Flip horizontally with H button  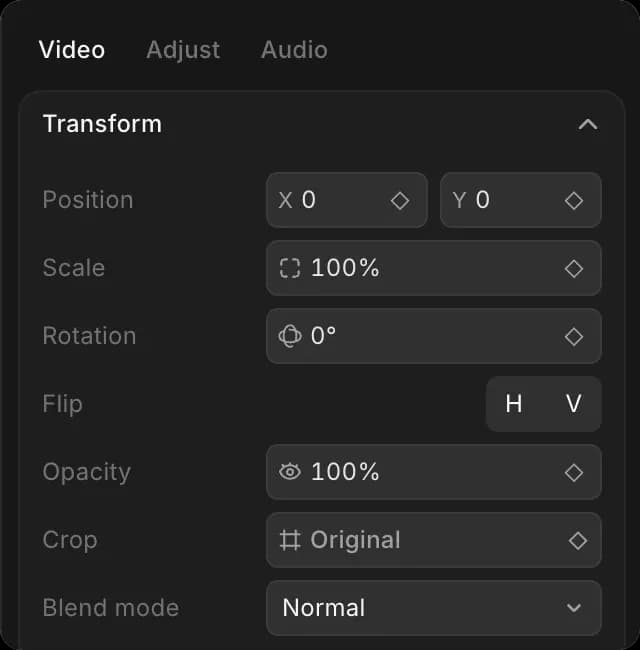click(514, 404)
